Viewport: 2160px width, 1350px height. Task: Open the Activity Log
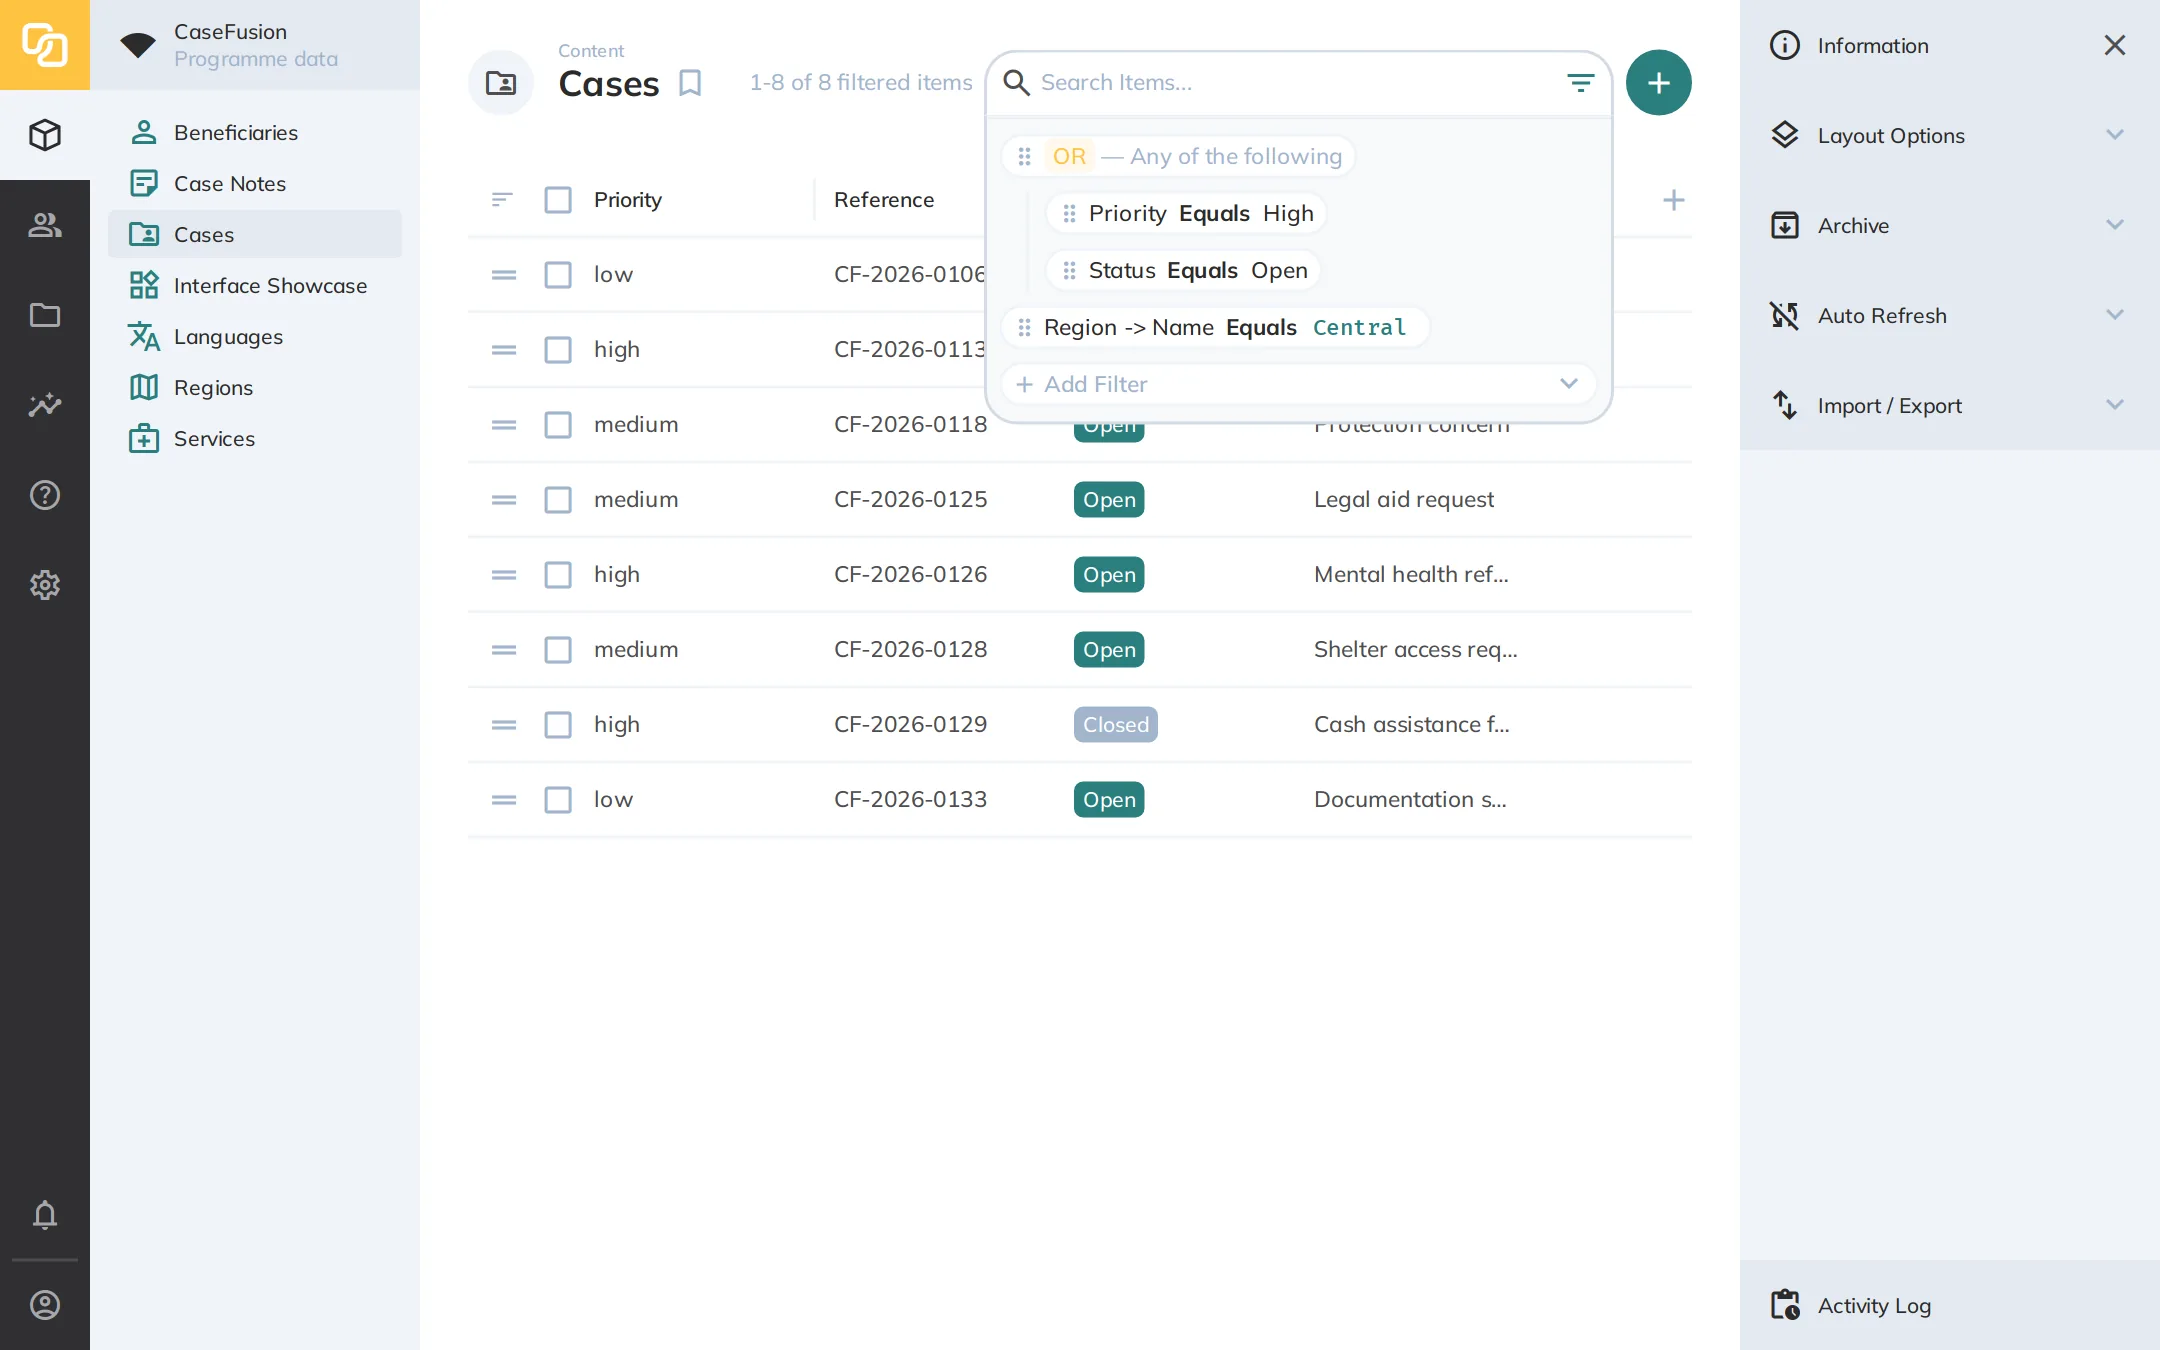pyautogui.click(x=1949, y=1305)
